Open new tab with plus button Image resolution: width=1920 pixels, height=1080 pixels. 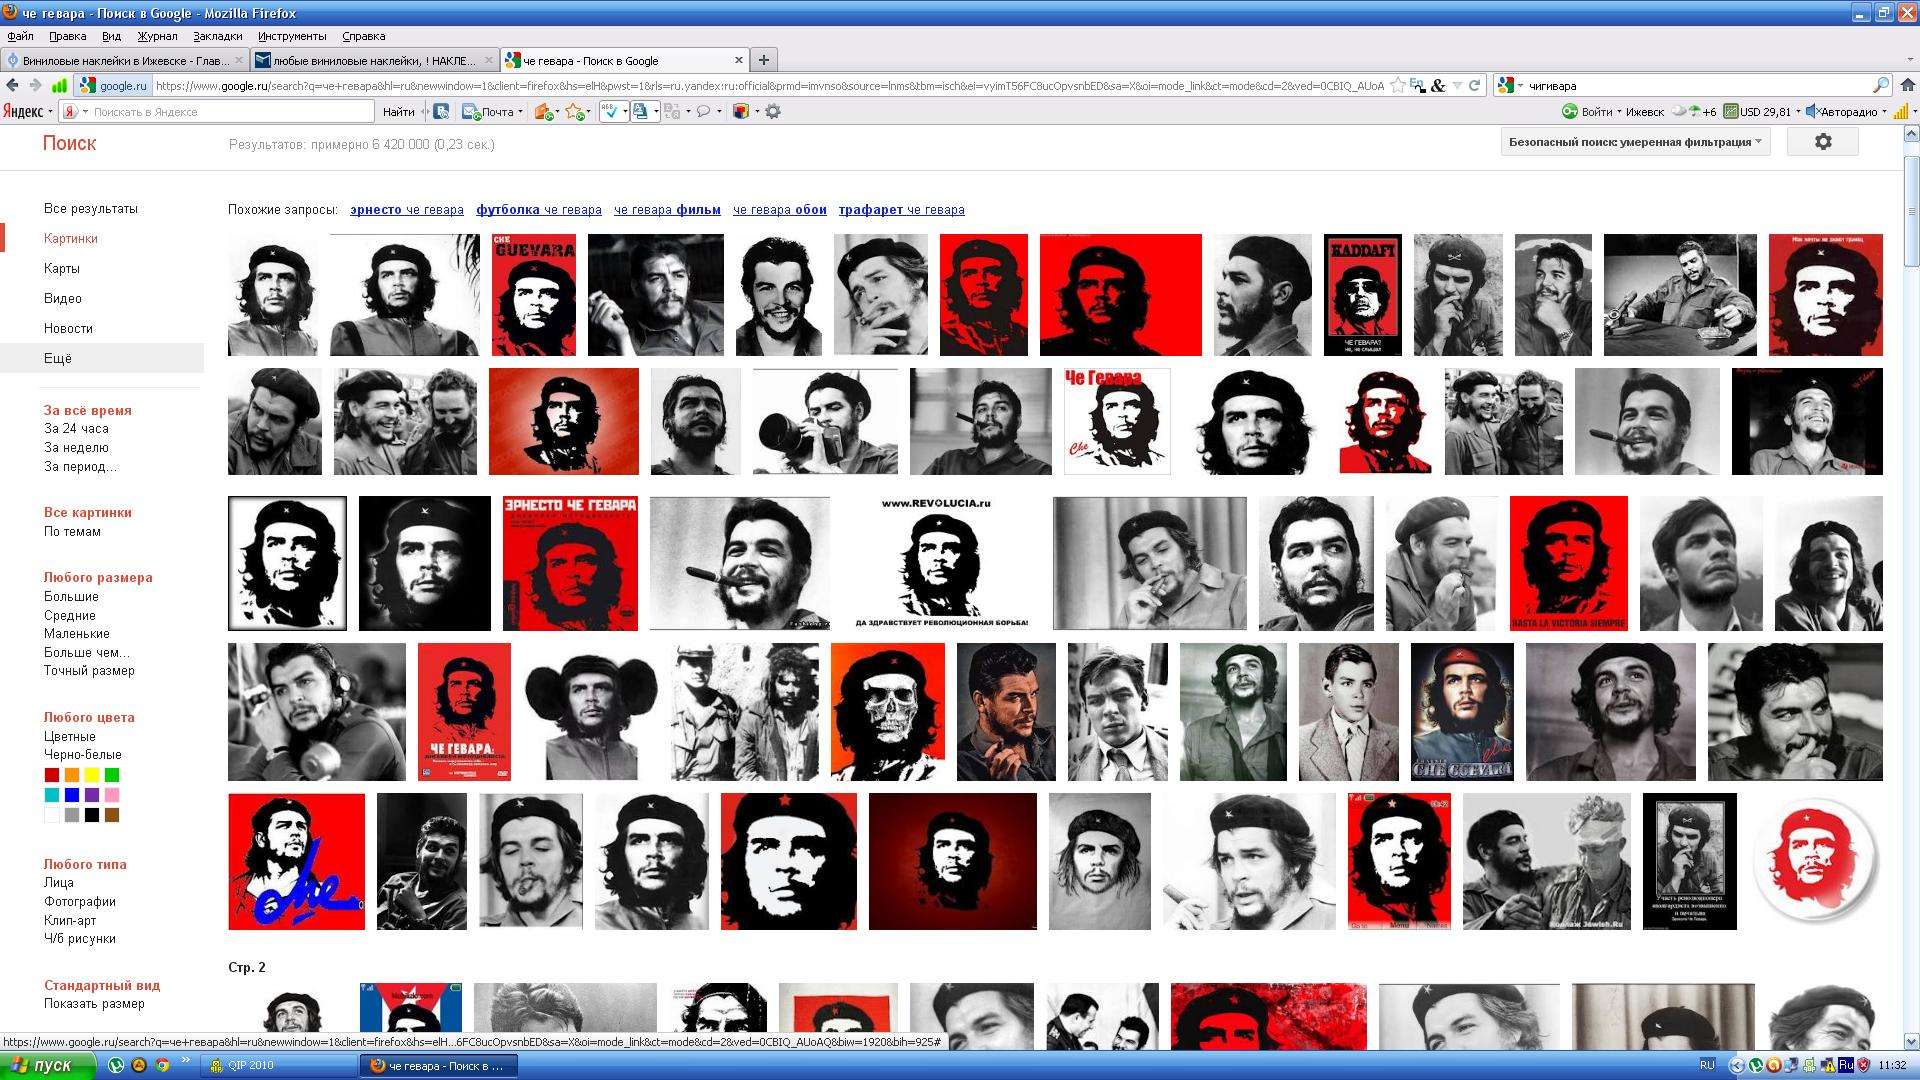point(763,60)
